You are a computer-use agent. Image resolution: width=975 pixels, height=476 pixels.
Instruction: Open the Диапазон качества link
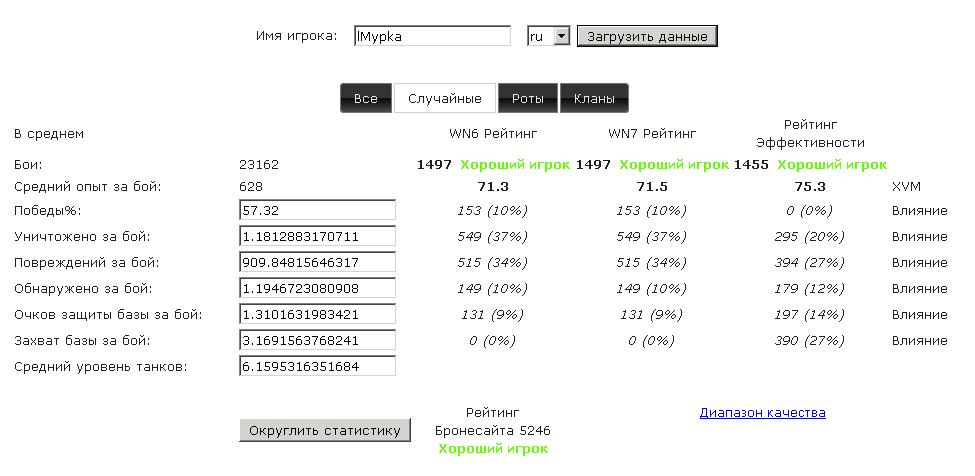tap(762, 413)
